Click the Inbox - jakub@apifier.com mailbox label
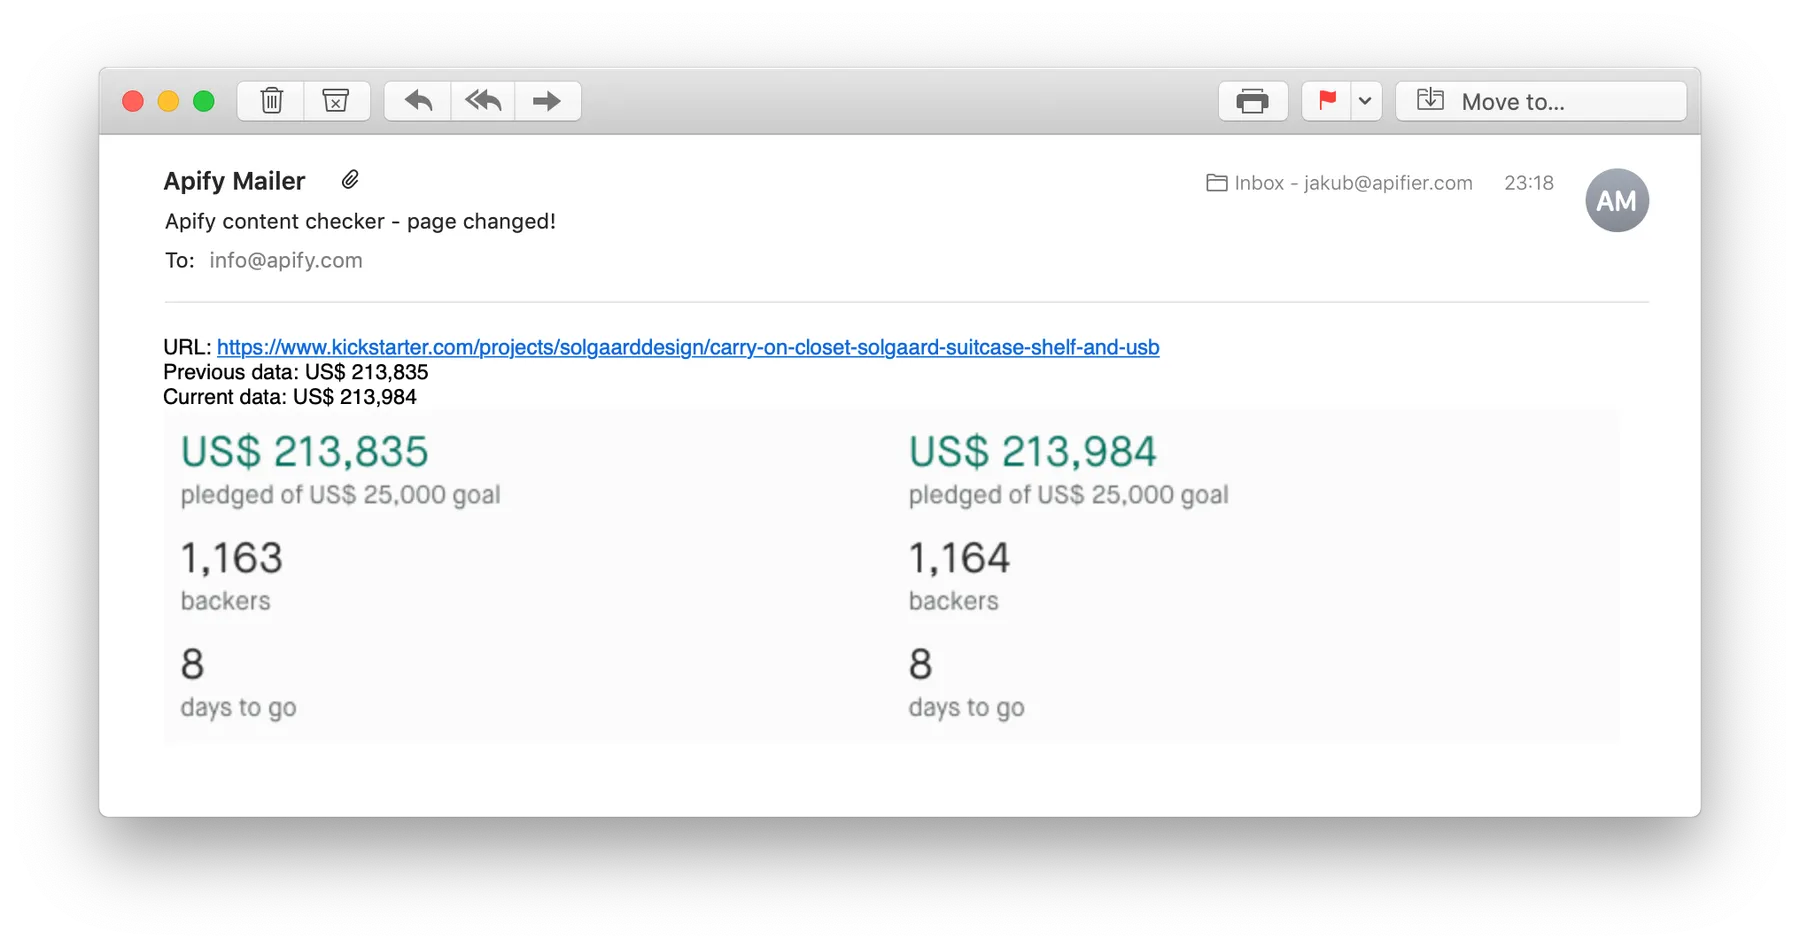 click(x=1340, y=183)
